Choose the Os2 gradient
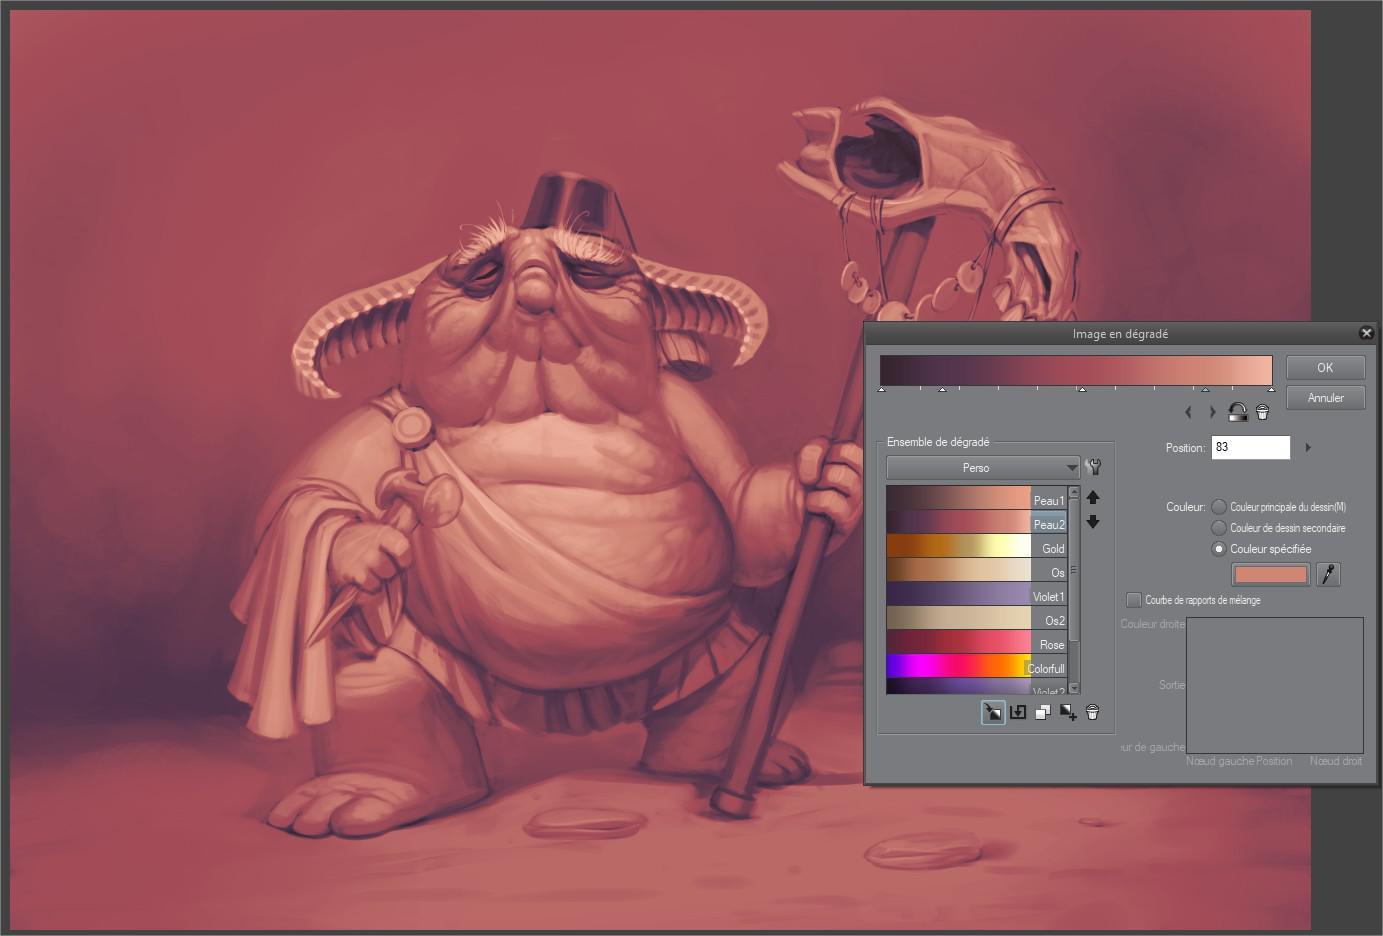The image size is (1383, 936). click(x=977, y=618)
